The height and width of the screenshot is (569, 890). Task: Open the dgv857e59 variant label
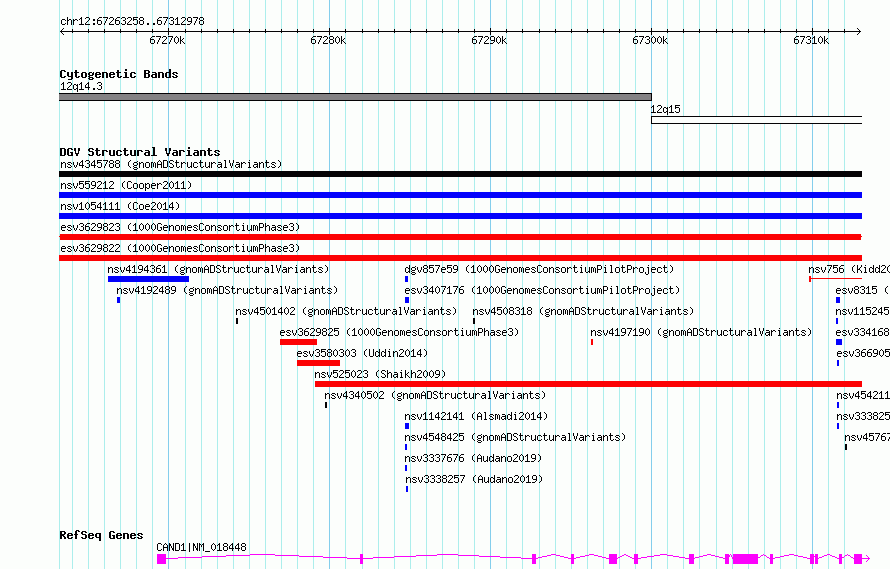tap(539, 269)
